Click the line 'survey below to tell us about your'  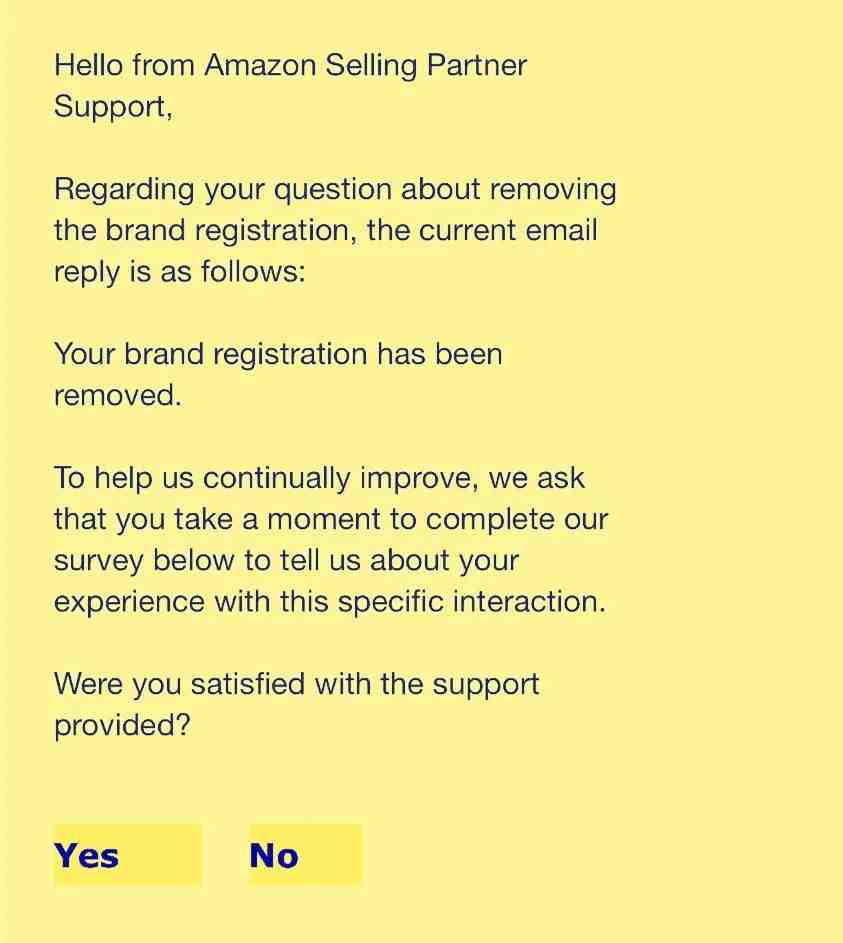[286, 561]
